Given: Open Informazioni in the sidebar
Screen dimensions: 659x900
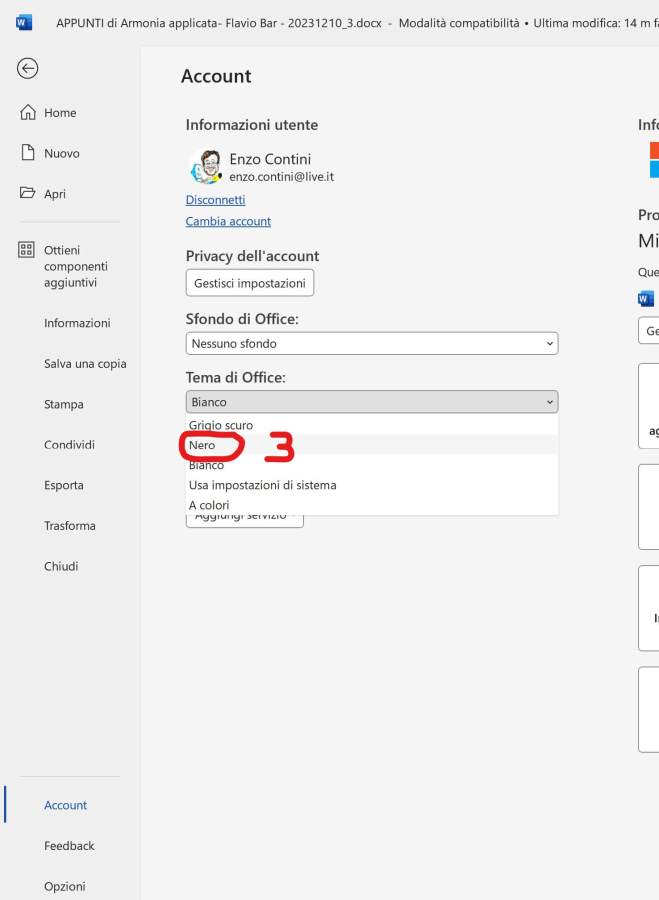Looking at the screenshot, I should 77,323.
